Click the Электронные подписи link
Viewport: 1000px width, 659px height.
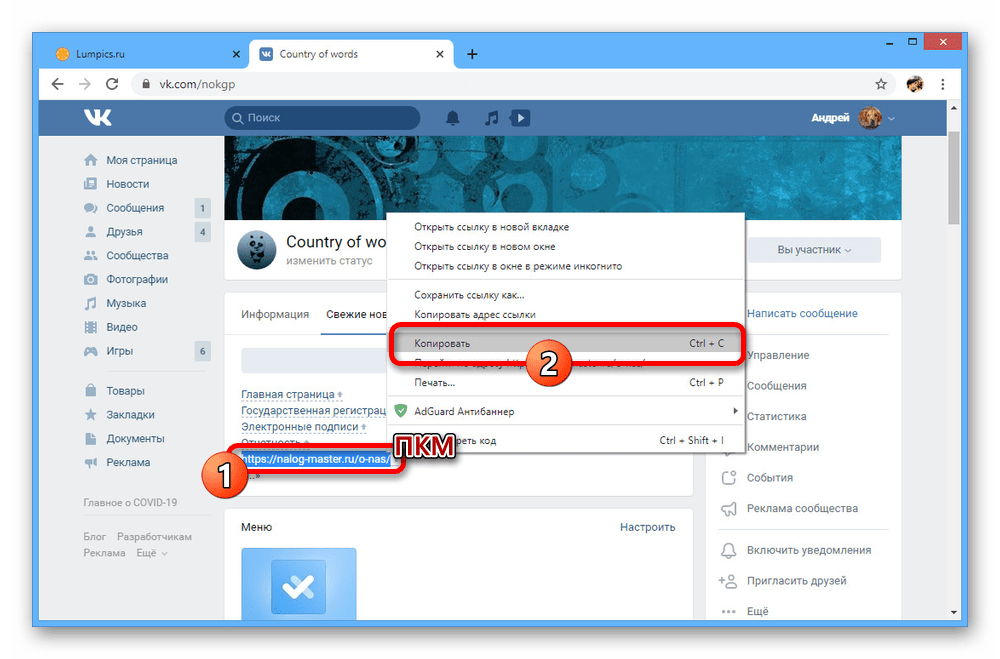(x=300, y=426)
